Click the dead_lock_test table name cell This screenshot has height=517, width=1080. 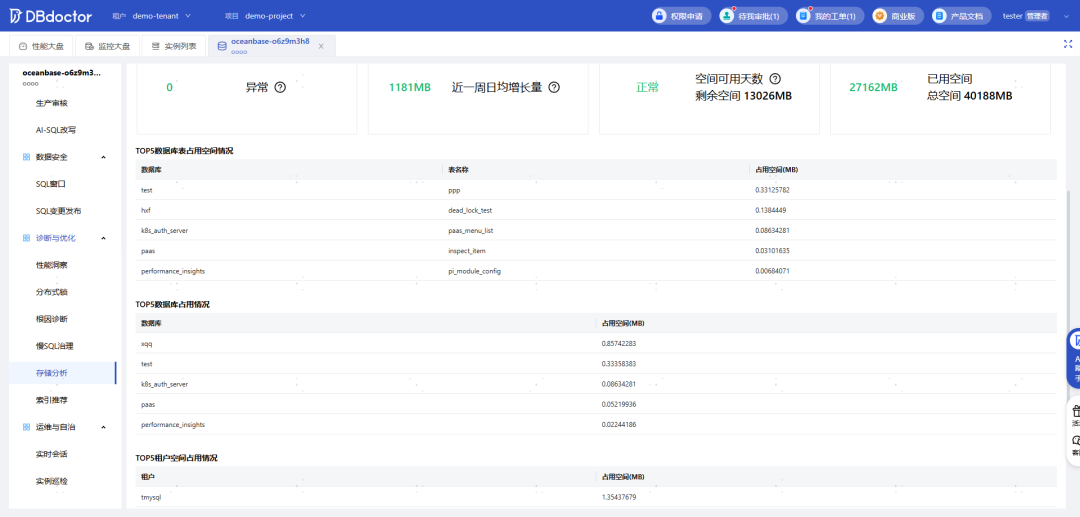click(470, 210)
